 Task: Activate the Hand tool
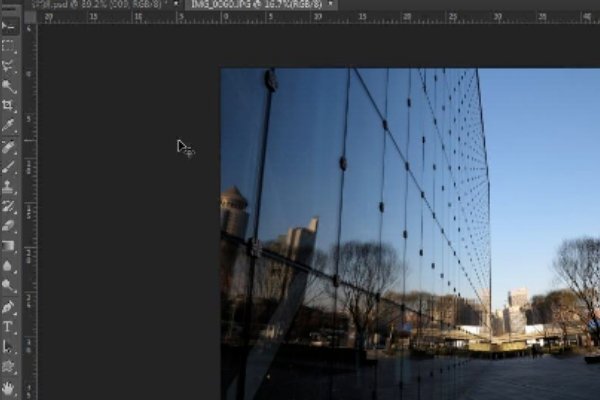click(9, 387)
